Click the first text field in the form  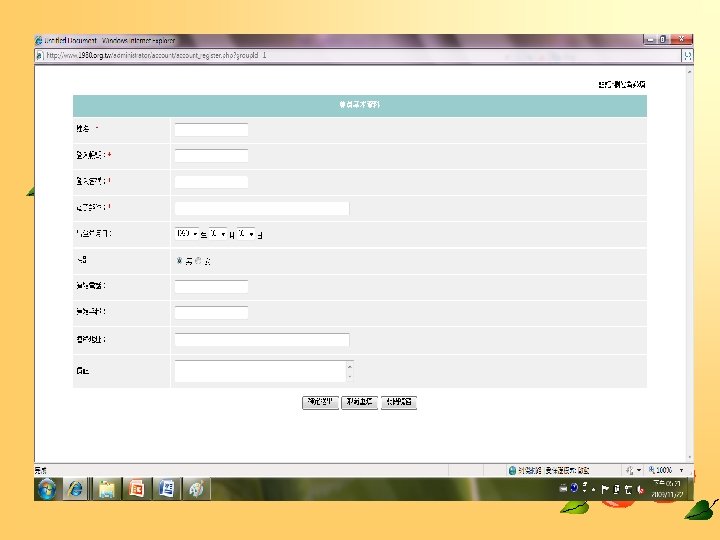point(211,129)
